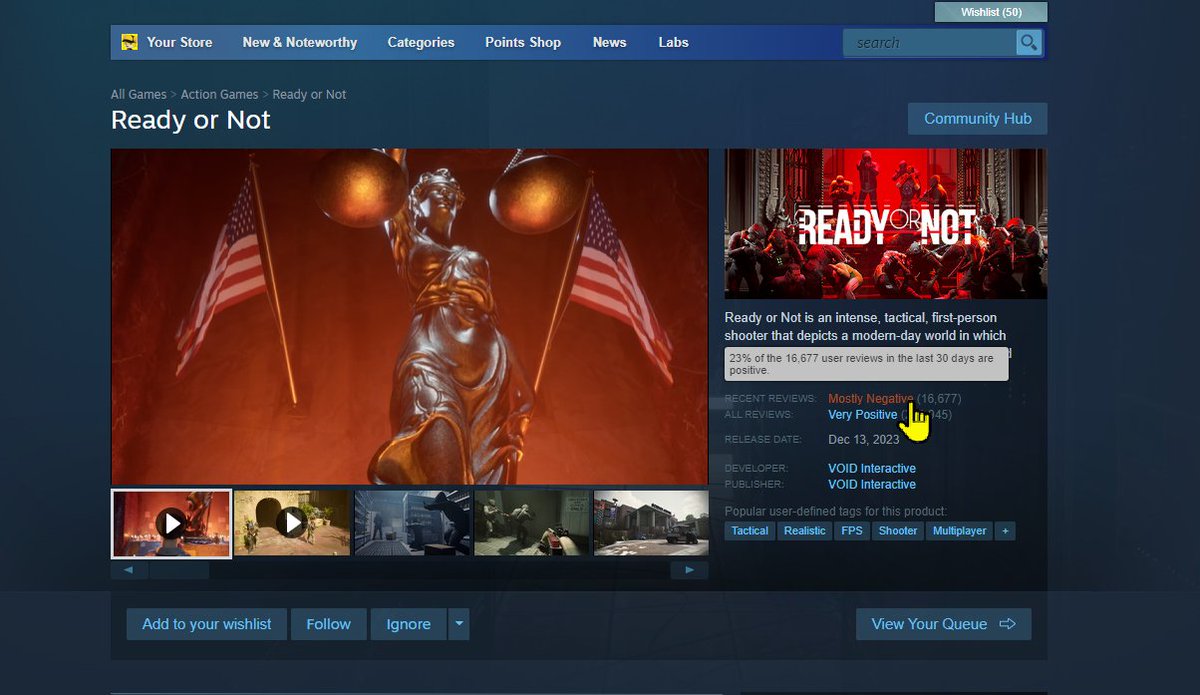Click the Wishlist (50) button
Image resolution: width=1200 pixels, height=695 pixels.
[x=991, y=12]
